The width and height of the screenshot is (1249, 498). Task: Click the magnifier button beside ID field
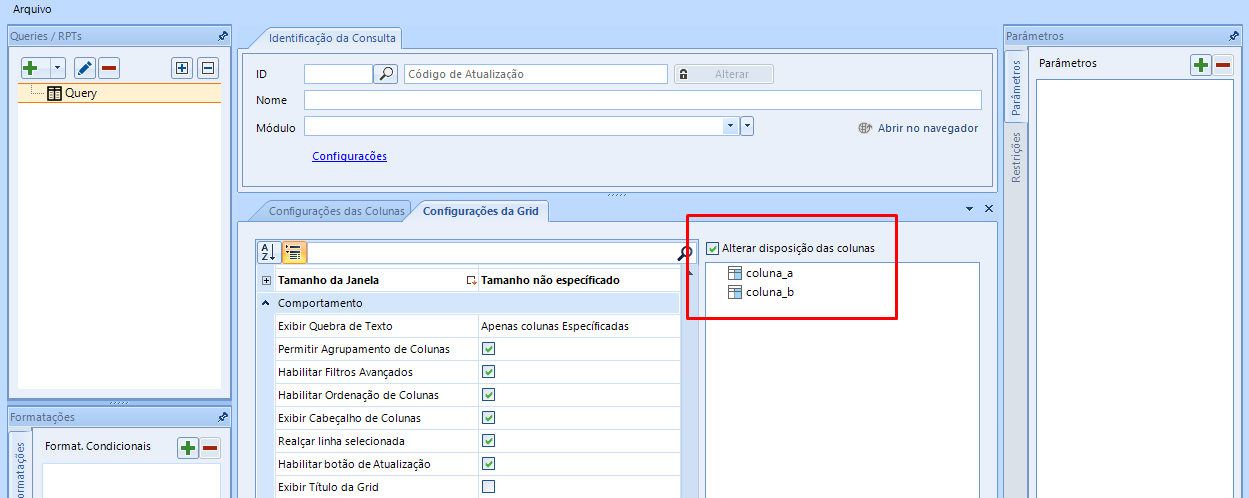pos(385,74)
